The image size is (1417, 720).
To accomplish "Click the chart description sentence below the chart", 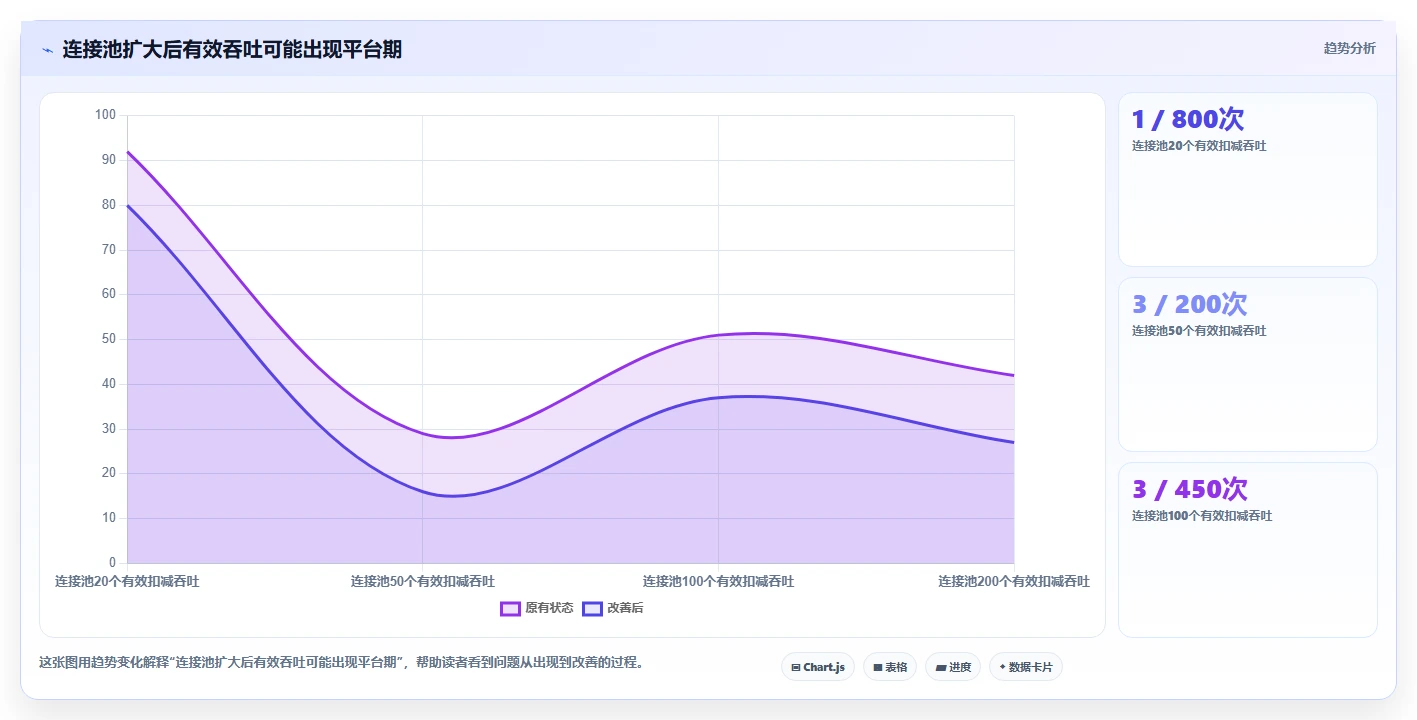I will 342,662.
